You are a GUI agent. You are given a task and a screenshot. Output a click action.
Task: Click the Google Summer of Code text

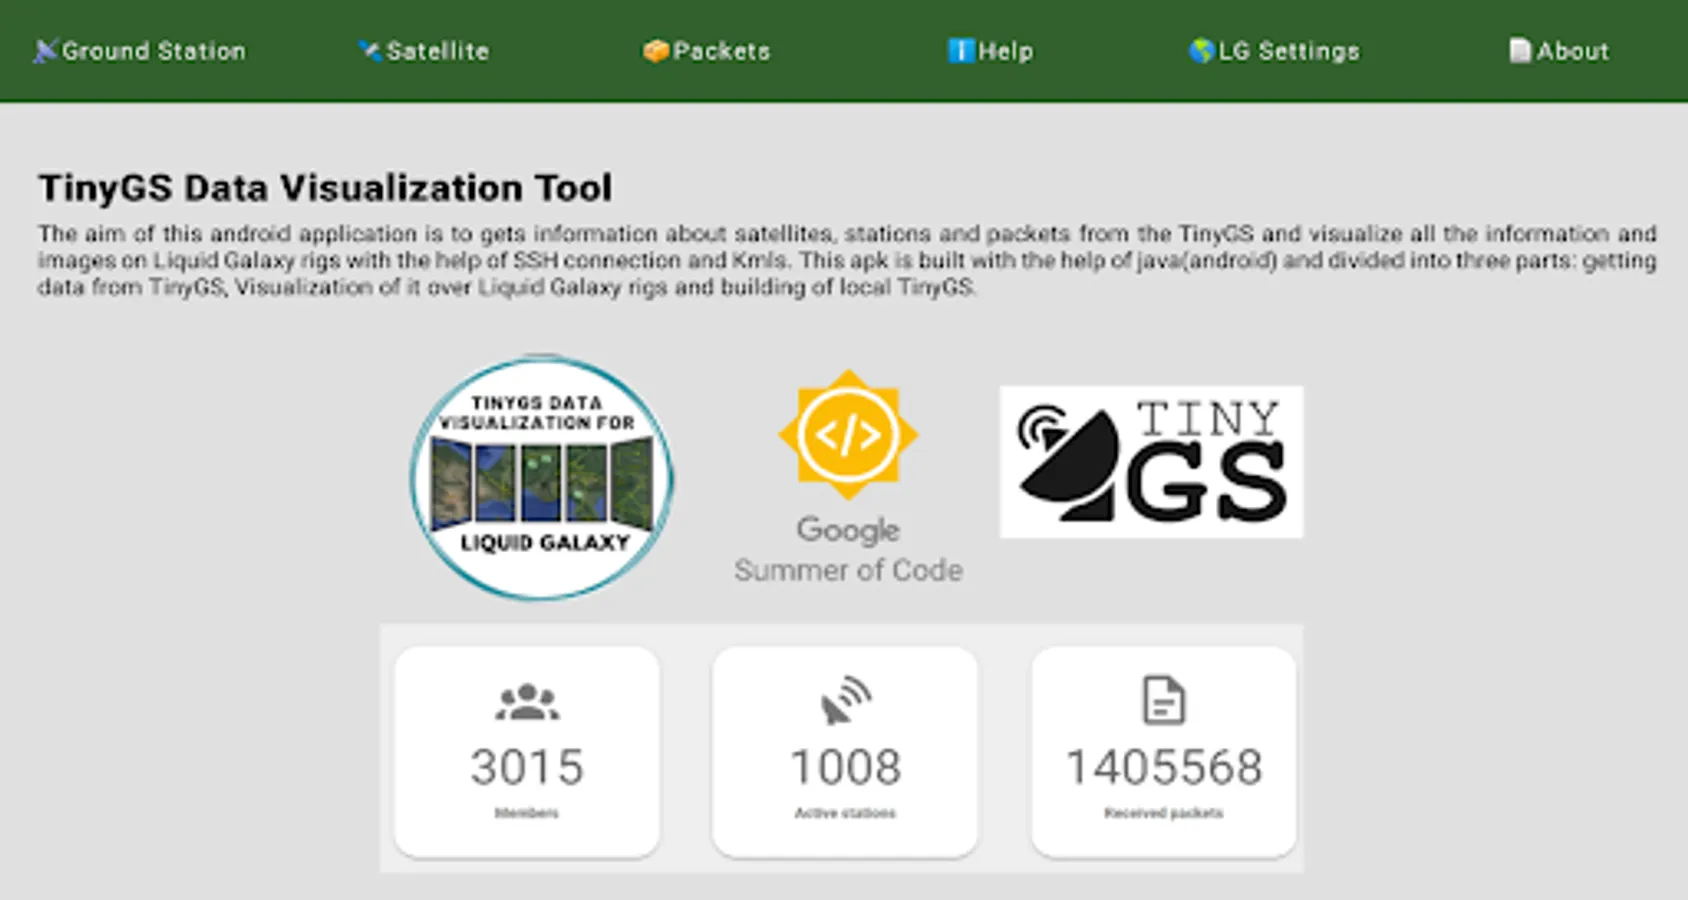pyautogui.click(x=848, y=550)
